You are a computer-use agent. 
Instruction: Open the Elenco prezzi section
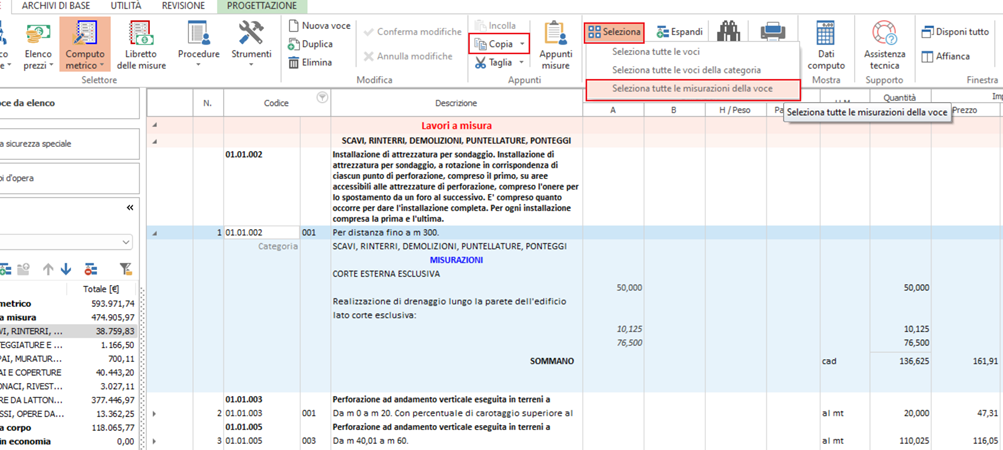pyautogui.click(x=38, y=44)
